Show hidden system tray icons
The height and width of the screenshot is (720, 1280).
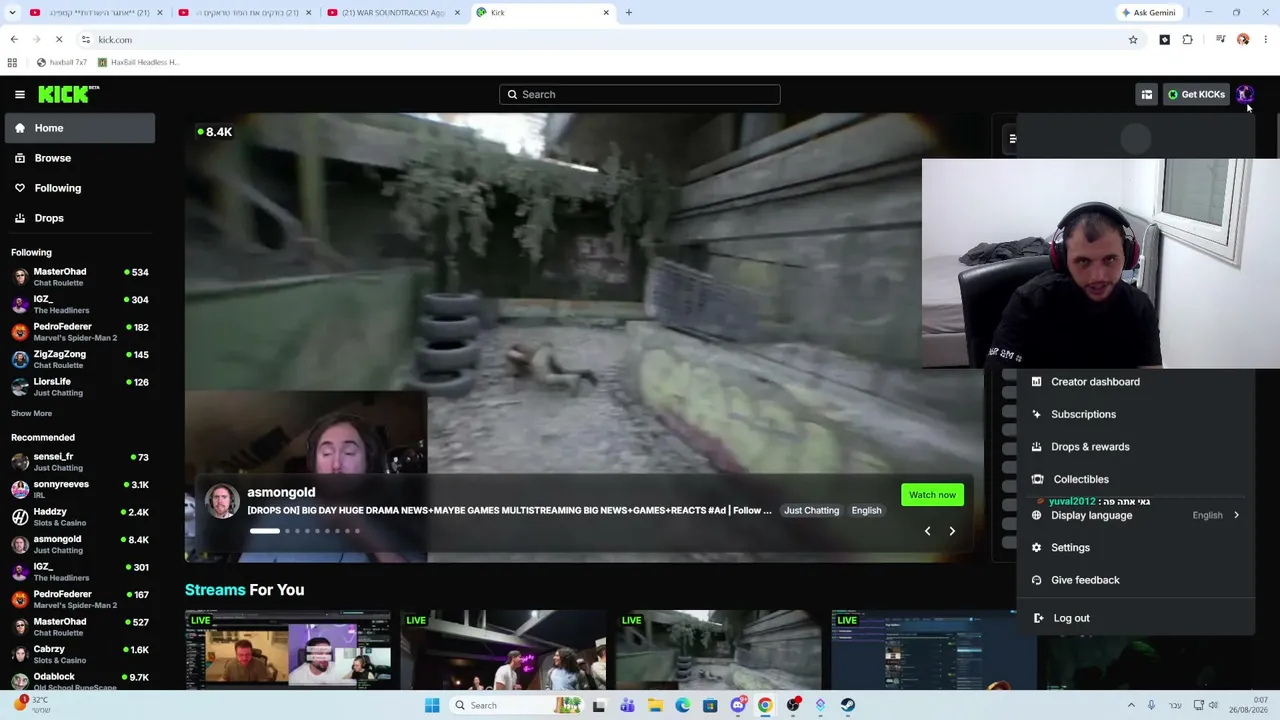click(x=1131, y=705)
